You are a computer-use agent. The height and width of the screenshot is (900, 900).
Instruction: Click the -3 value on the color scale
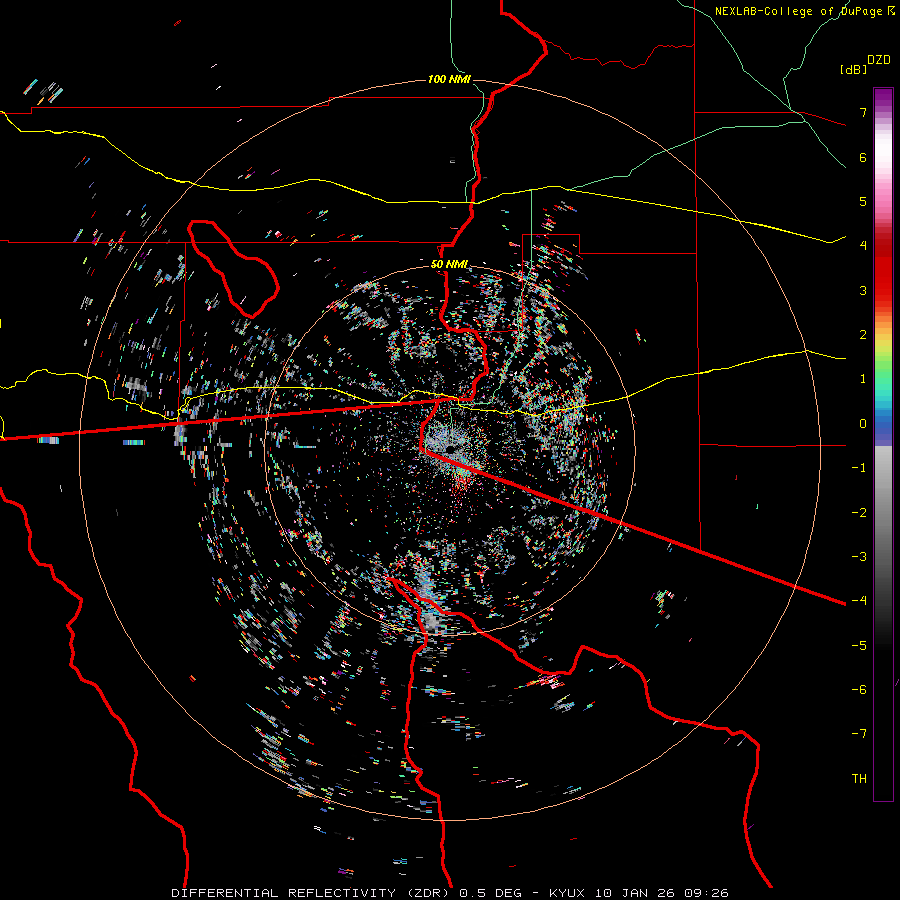click(x=859, y=557)
